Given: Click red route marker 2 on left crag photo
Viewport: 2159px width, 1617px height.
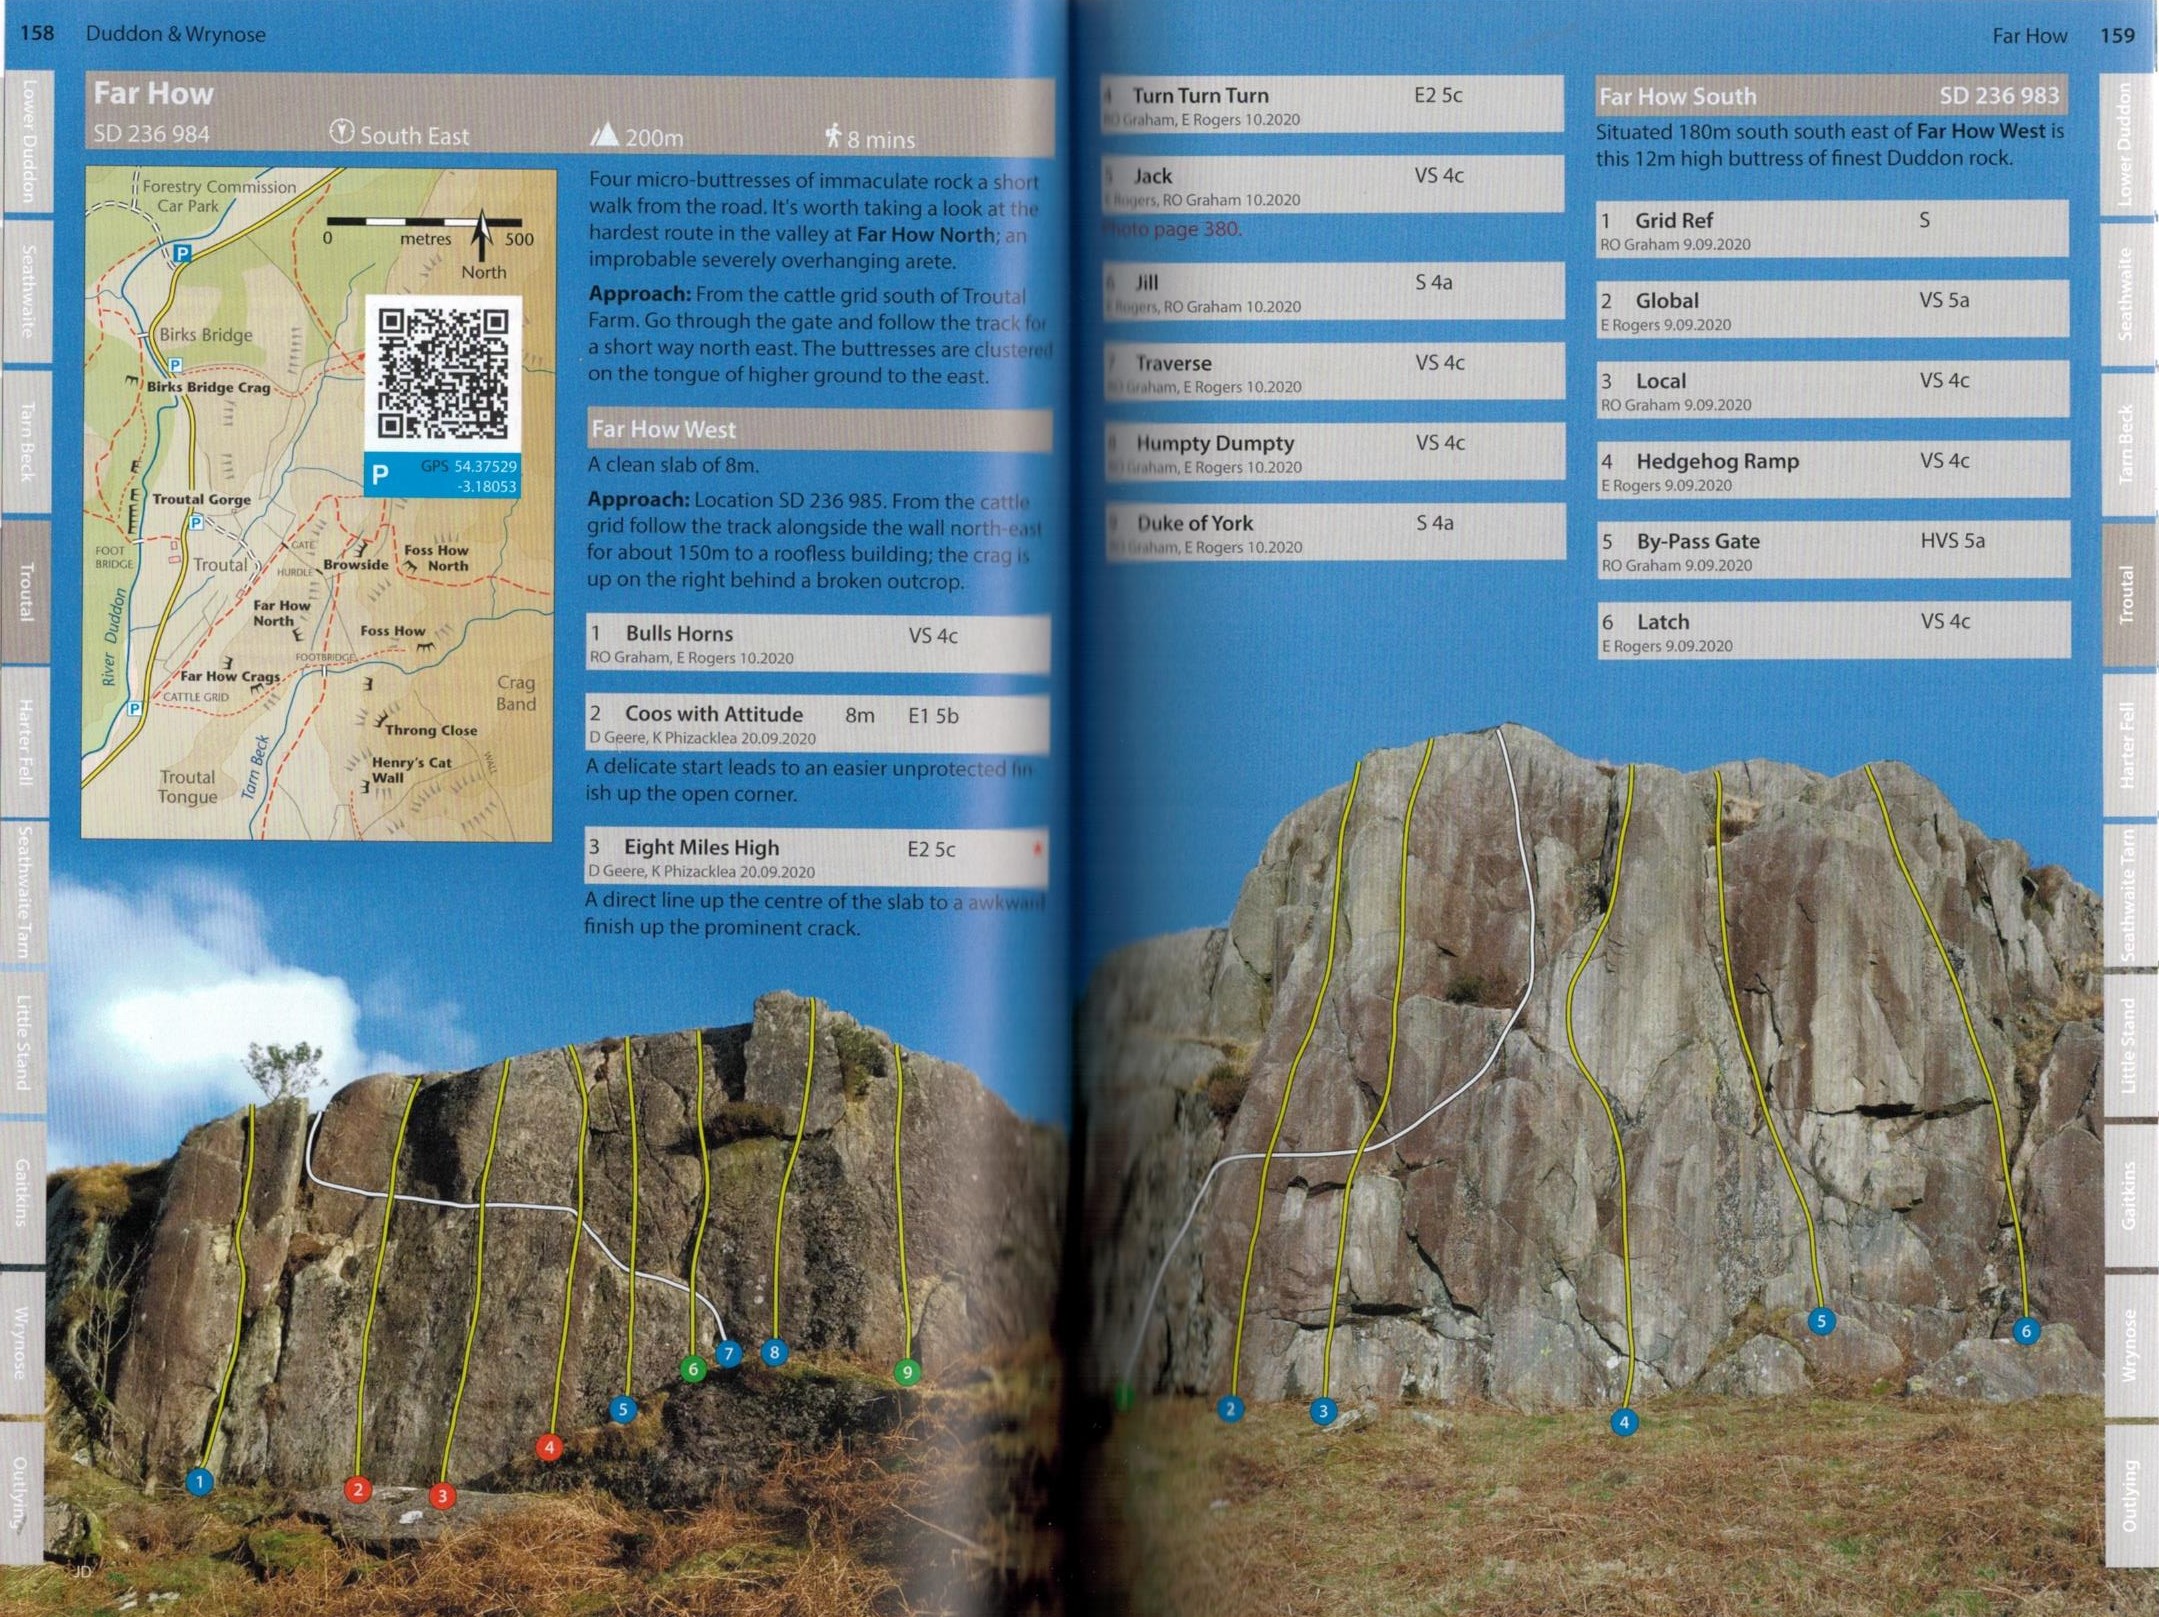Looking at the screenshot, I should (x=358, y=1489).
